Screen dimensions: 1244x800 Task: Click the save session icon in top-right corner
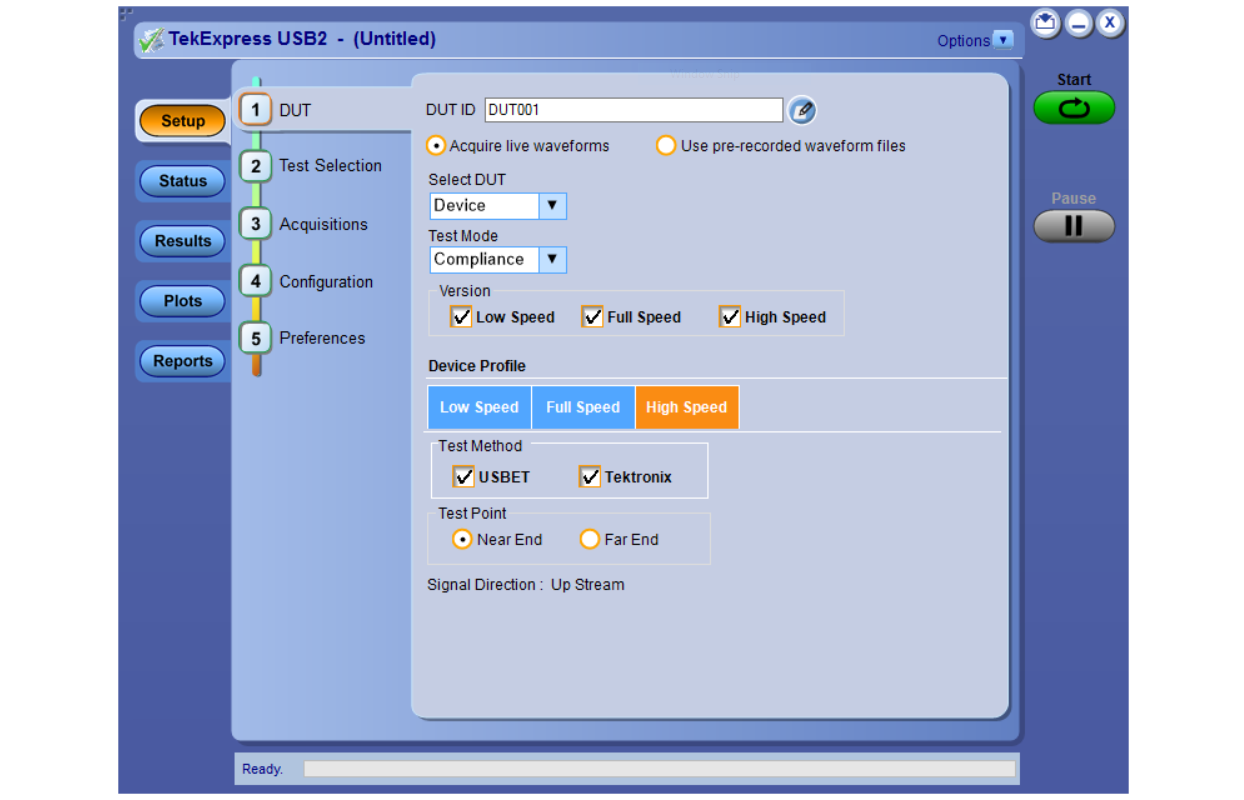coord(1045,24)
